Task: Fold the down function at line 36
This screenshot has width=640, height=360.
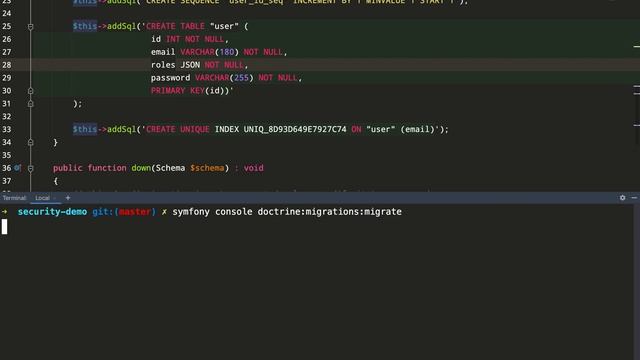Action: (x=30, y=168)
